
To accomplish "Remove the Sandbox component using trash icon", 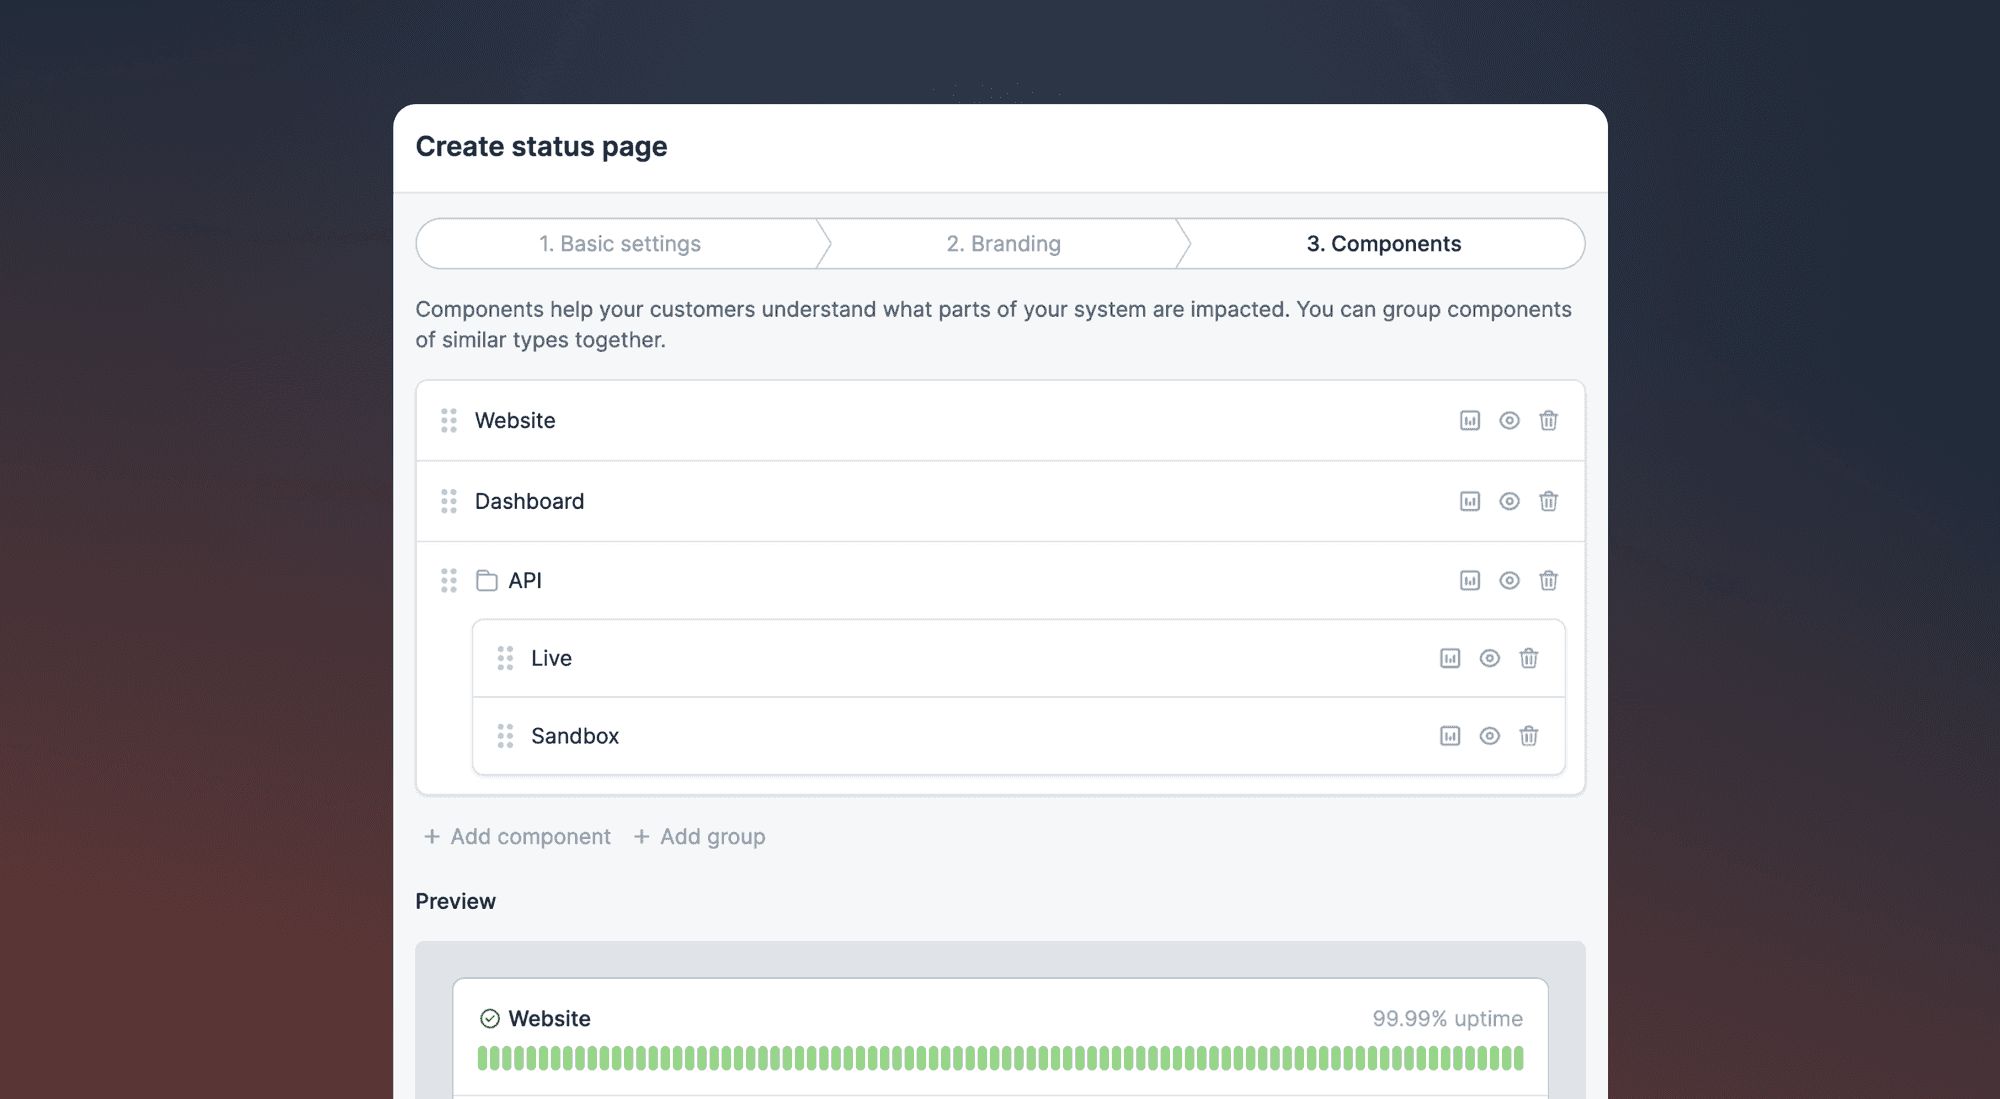I will click(1528, 736).
